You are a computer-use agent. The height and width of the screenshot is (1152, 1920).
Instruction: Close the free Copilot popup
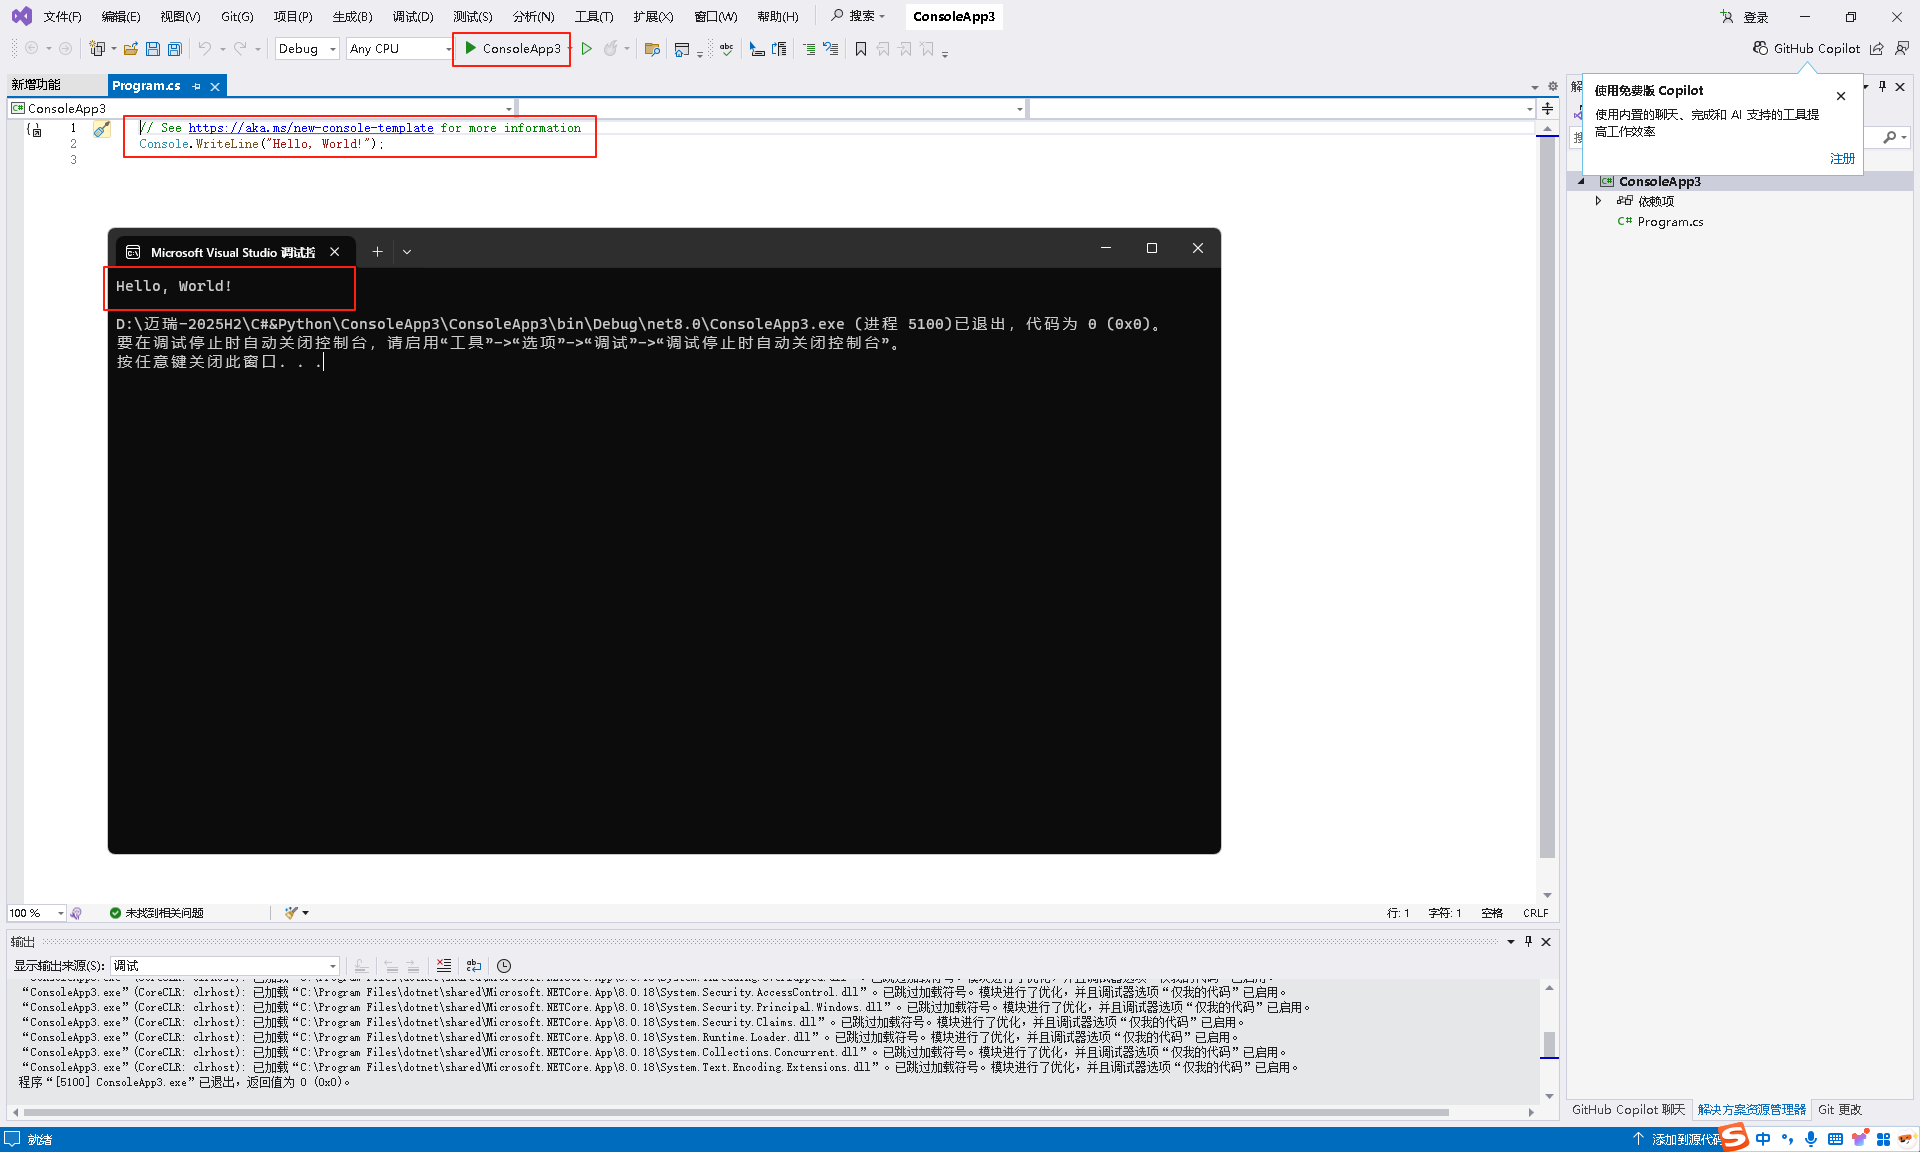(1841, 96)
